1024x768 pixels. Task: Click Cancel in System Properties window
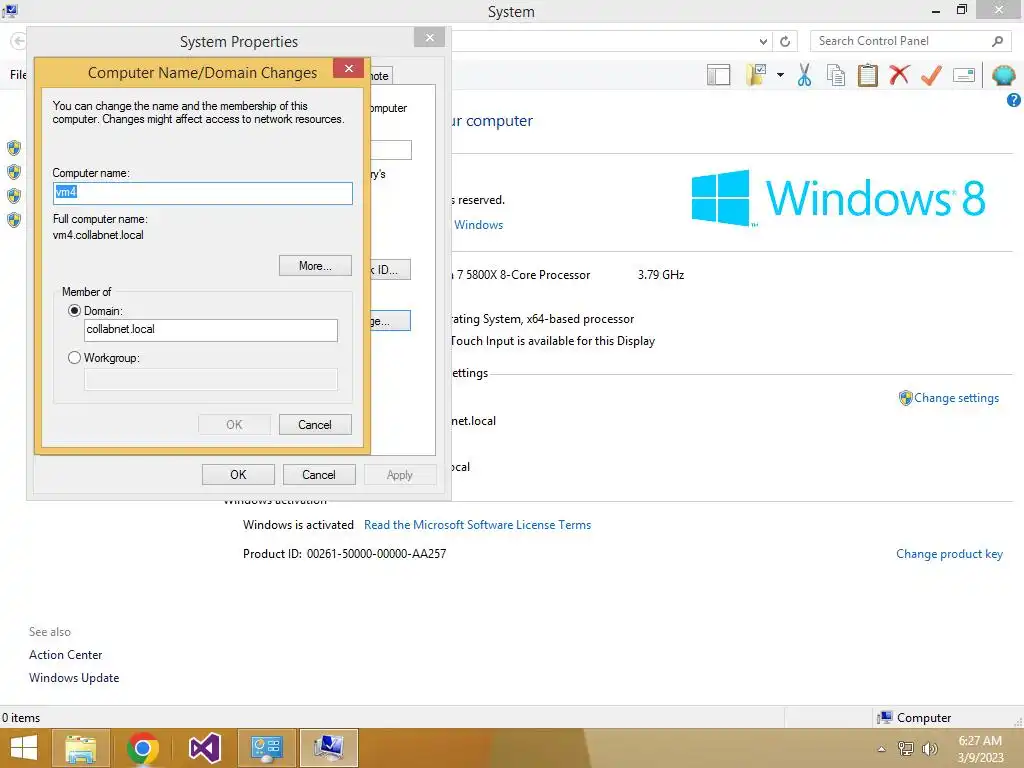coord(319,475)
